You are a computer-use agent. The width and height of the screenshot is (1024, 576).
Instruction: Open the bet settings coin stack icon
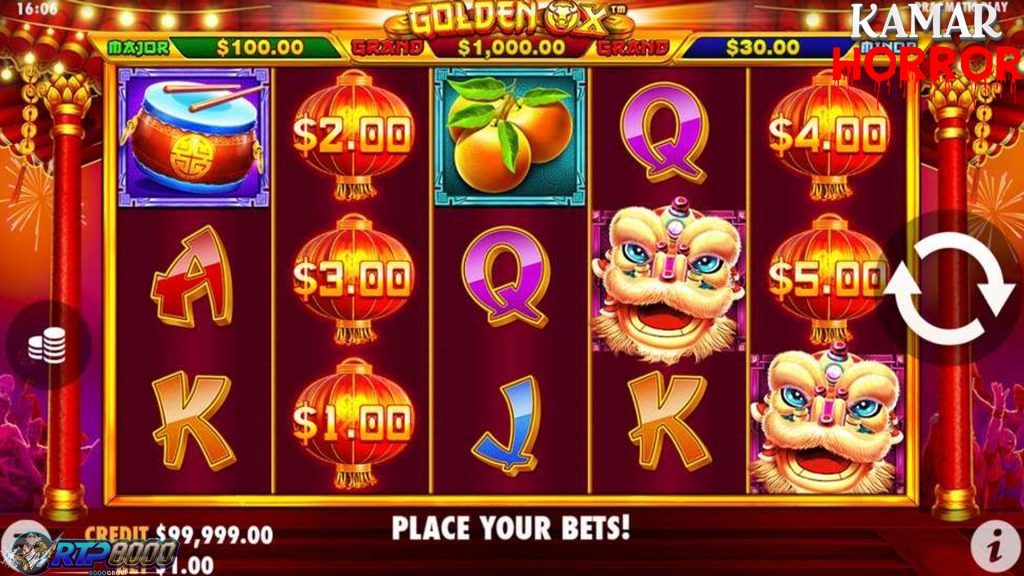coord(48,345)
